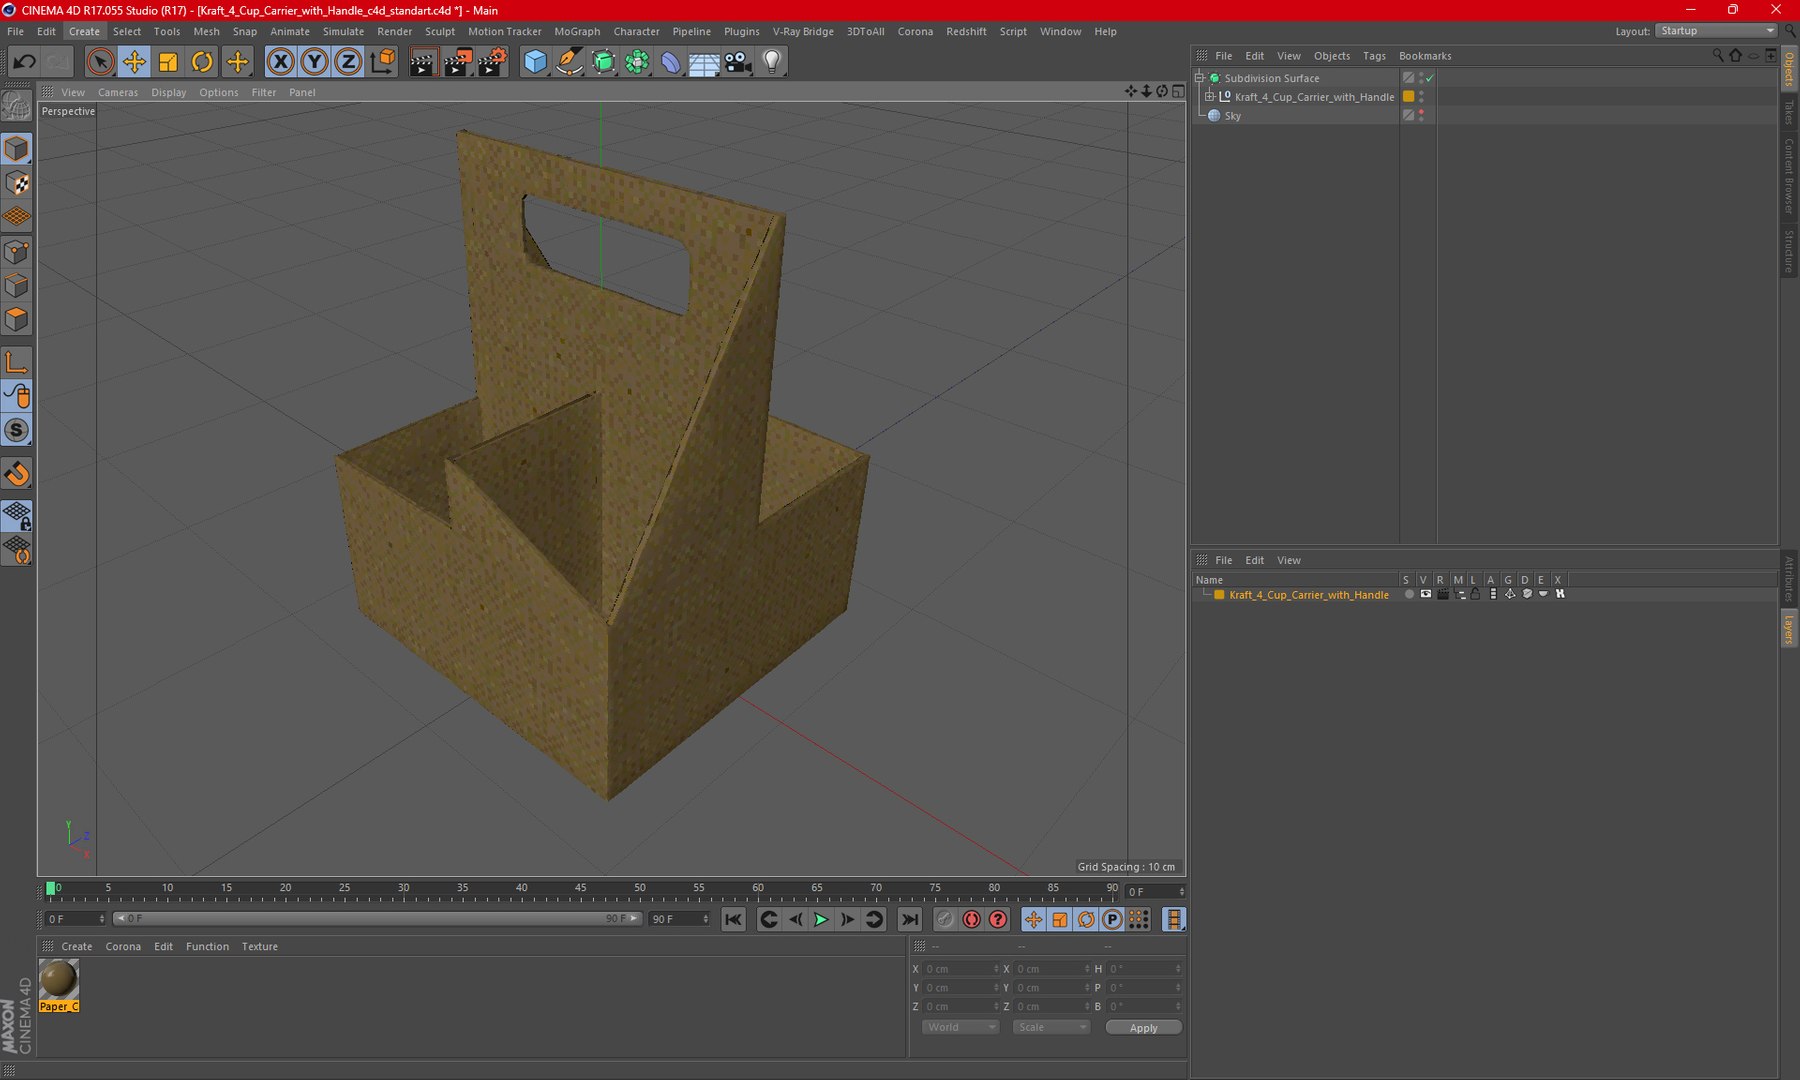Go to start of animation
The image size is (1800, 1080).
click(x=733, y=919)
